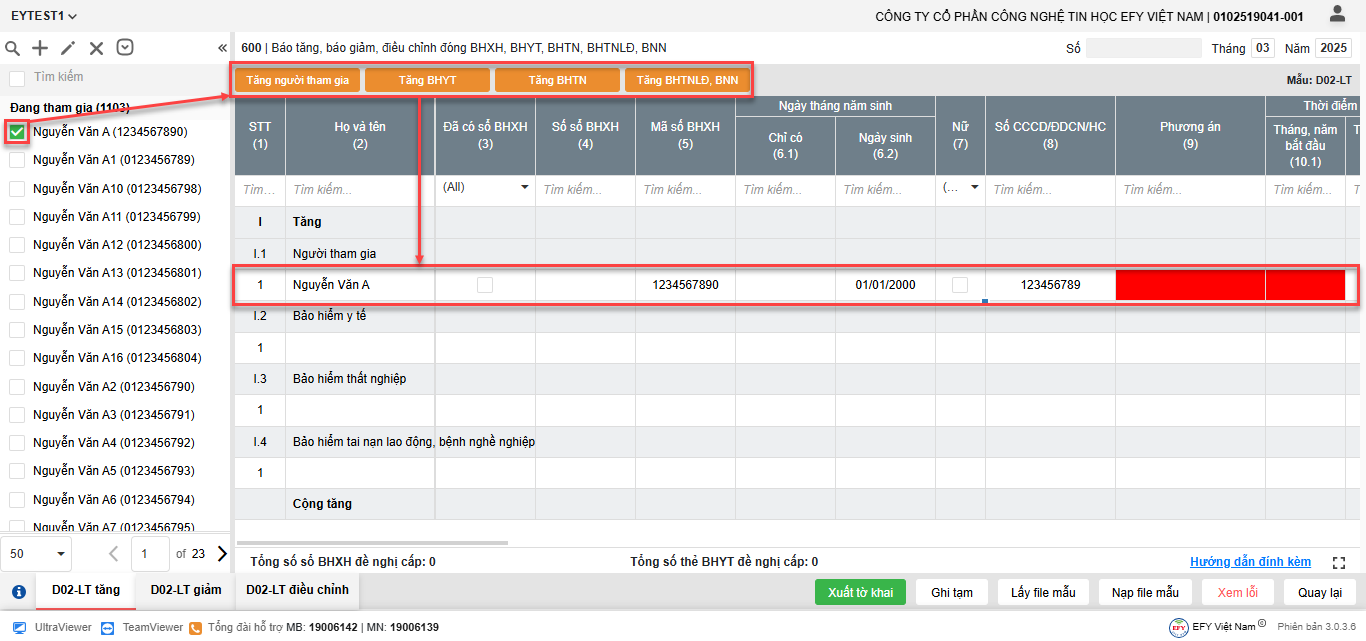The height and width of the screenshot is (641, 1366).
Task: Collapse the employee list panel with double chevron
Action: [222, 48]
